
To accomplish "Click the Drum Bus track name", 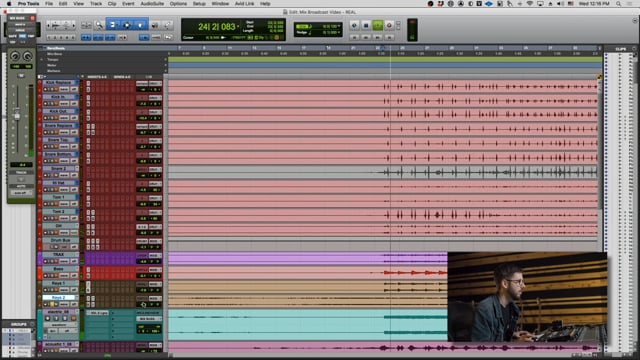I will [60, 240].
